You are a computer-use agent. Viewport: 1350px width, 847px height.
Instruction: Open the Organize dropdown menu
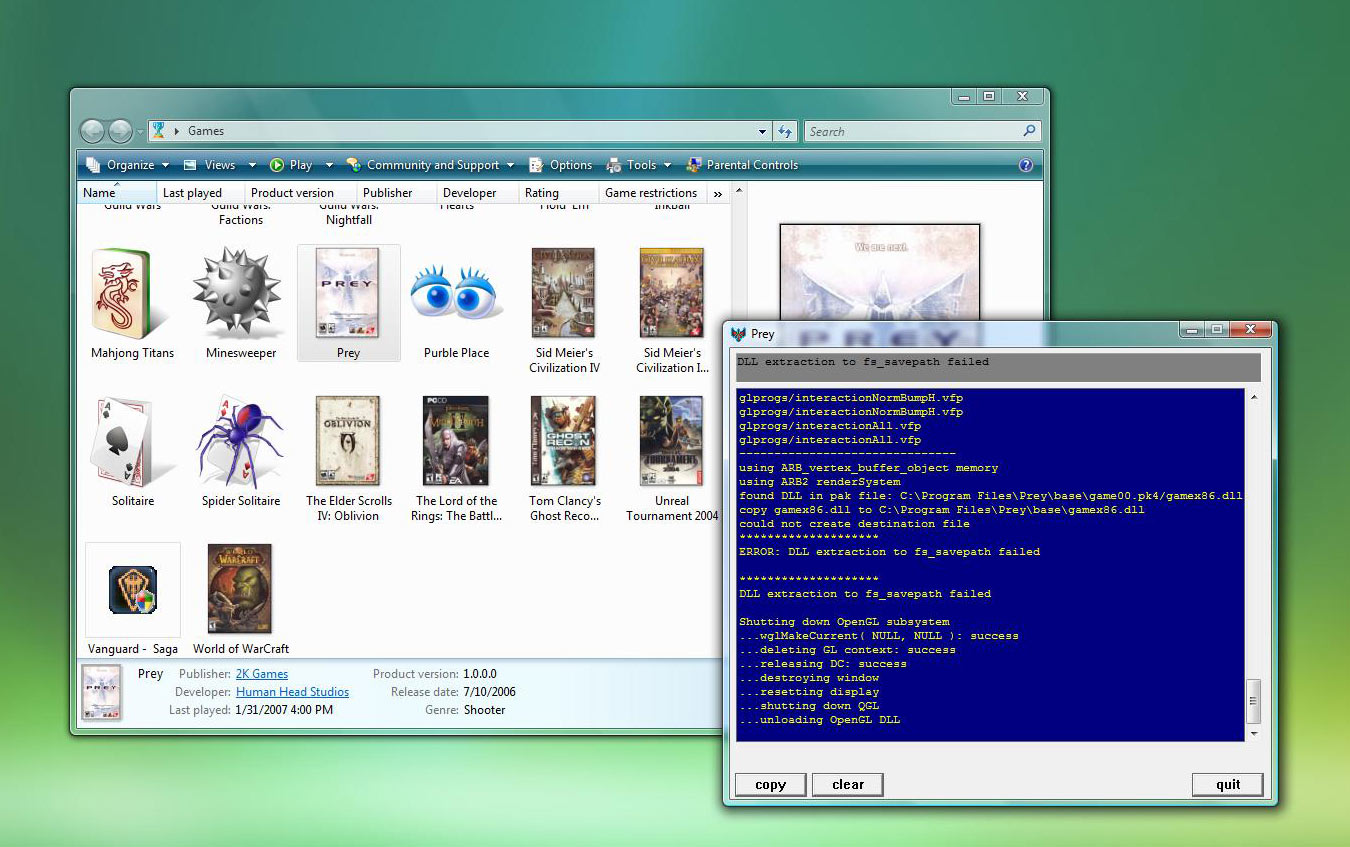click(130, 165)
